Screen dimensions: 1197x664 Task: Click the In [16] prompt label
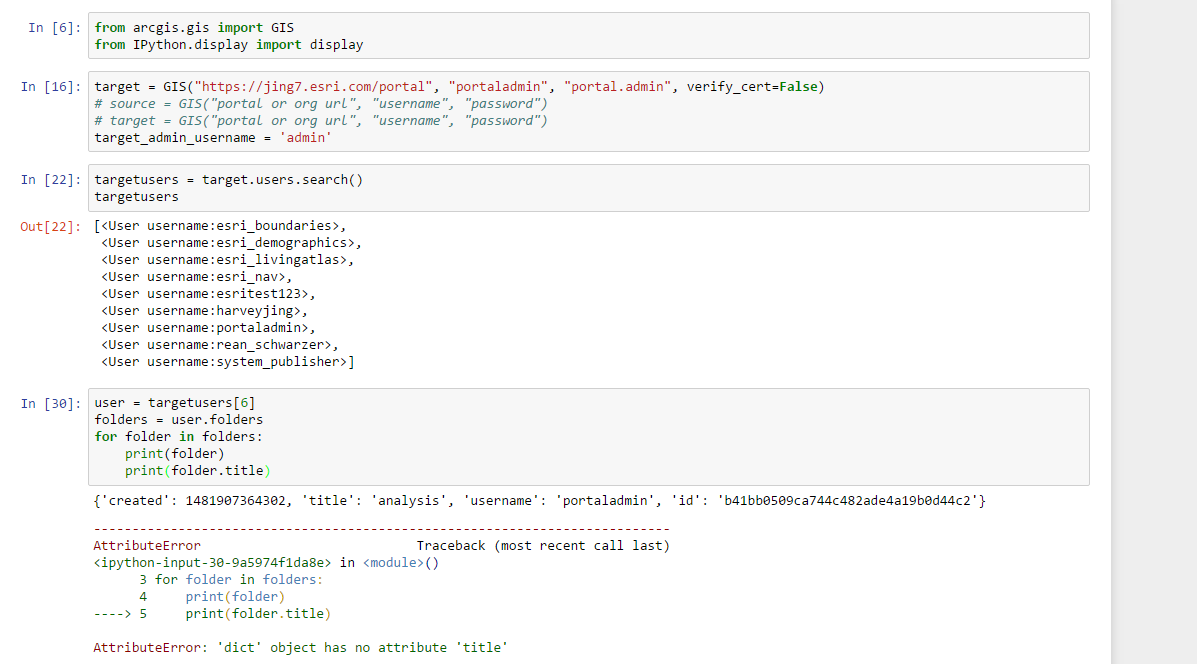[50, 87]
